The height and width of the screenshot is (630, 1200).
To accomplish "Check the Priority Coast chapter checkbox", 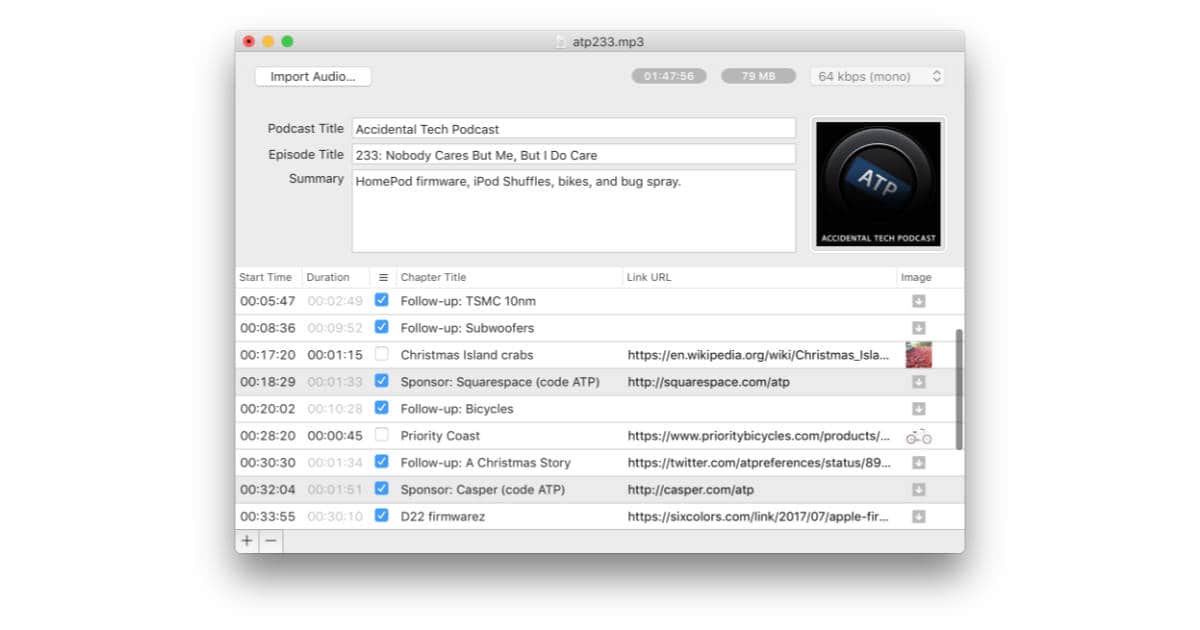I will coord(381,435).
